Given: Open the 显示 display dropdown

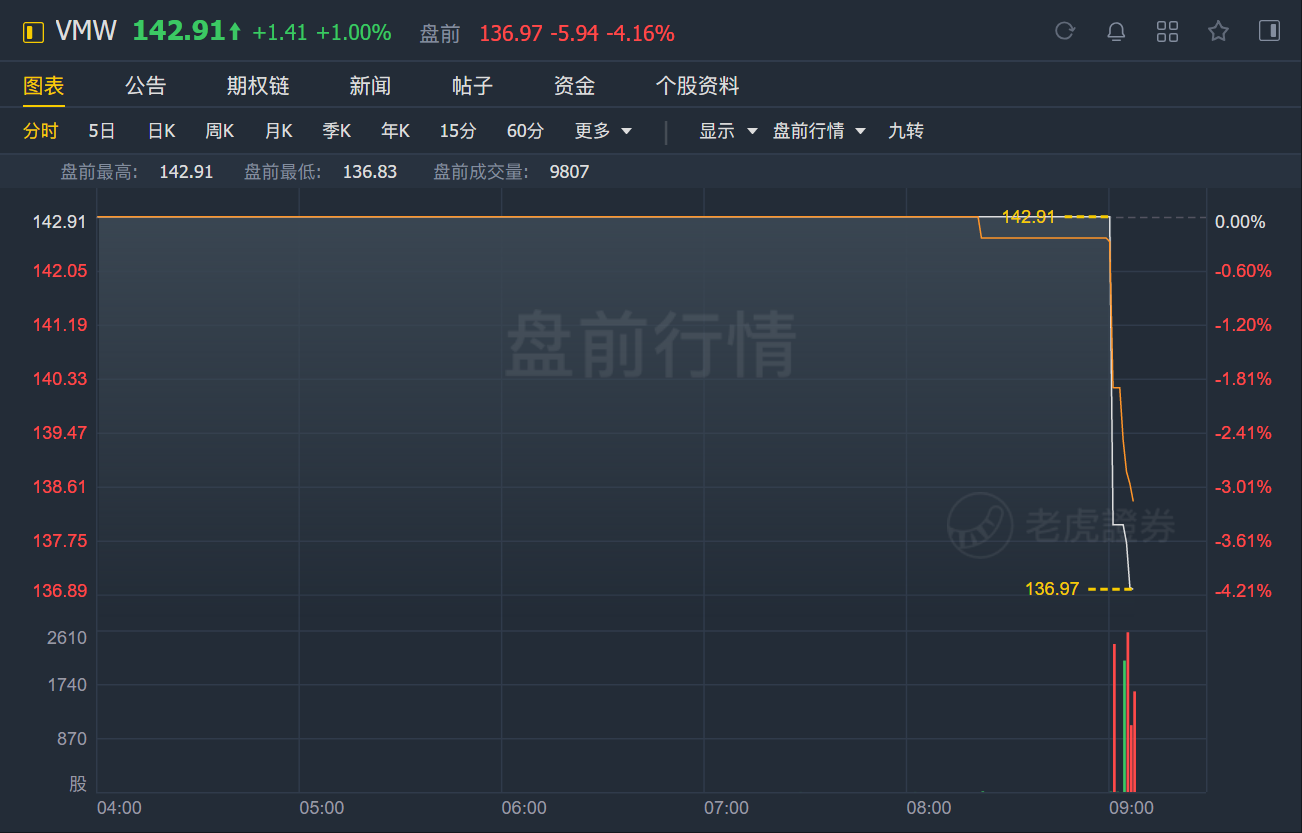Looking at the screenshot, I should point(728,131).
